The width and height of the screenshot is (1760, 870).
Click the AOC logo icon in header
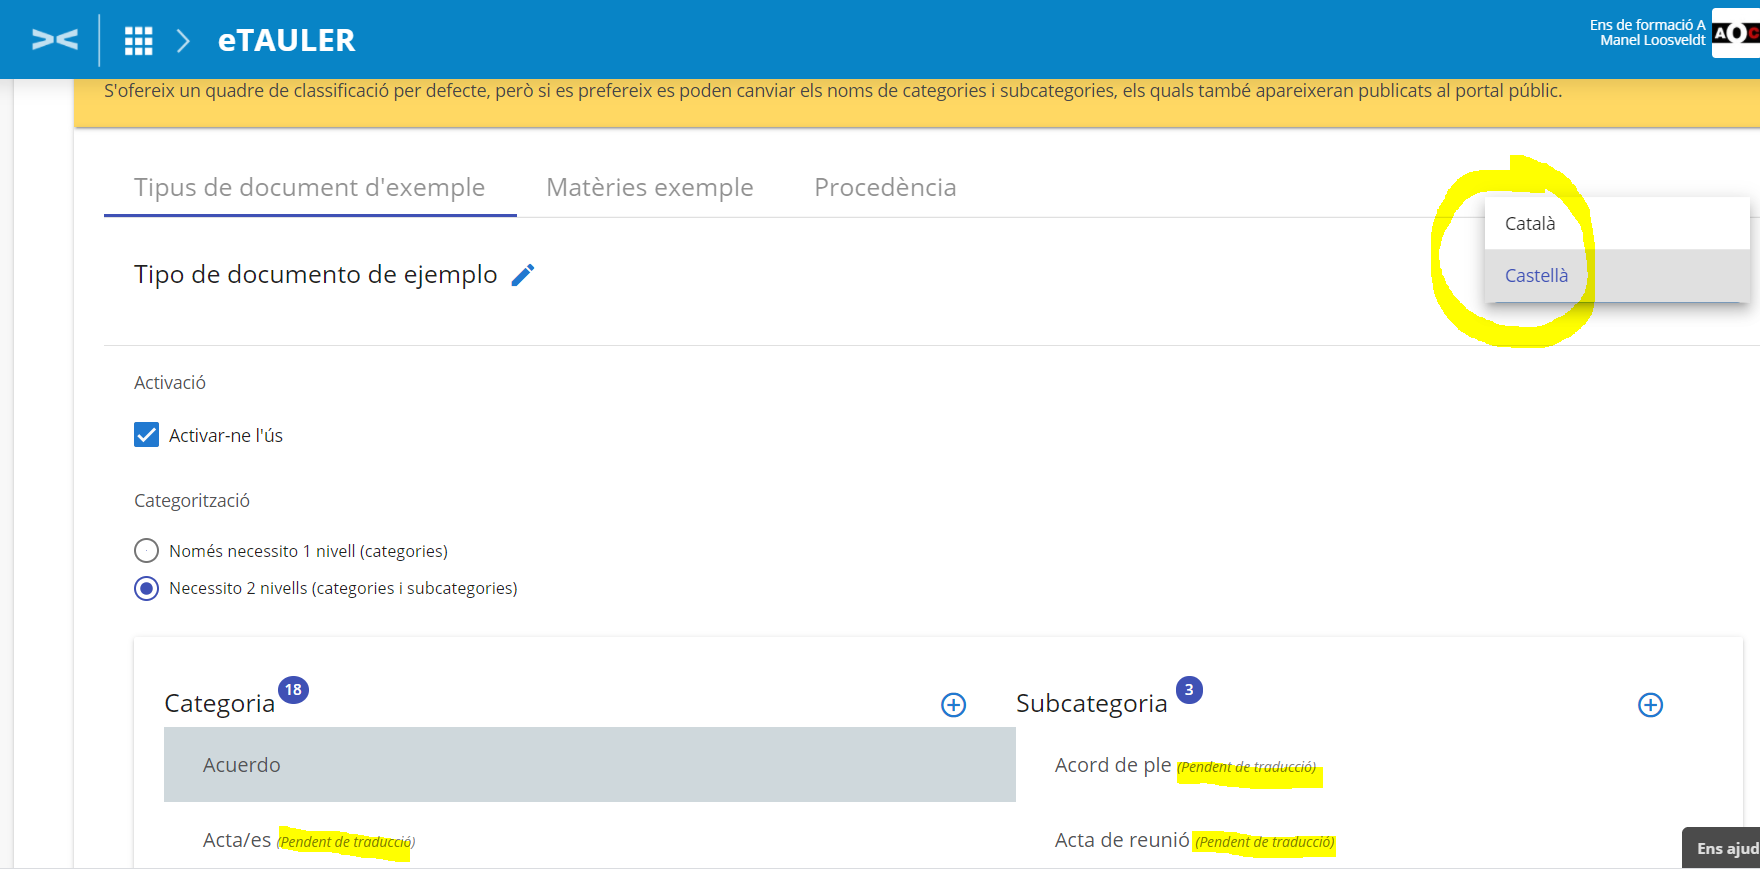pos(1736,33)
